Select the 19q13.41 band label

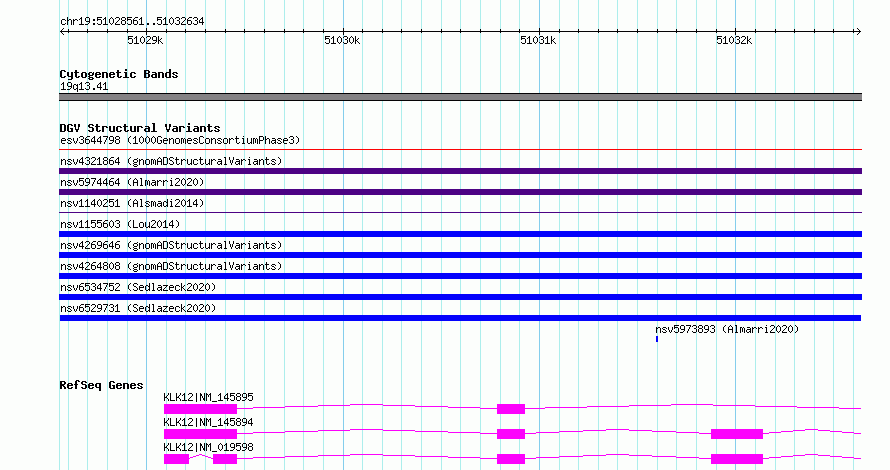tap(84, 86)
